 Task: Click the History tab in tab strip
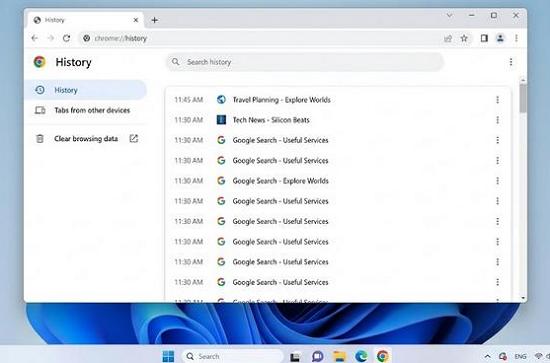pyautogui.click(x=85, y=20)
